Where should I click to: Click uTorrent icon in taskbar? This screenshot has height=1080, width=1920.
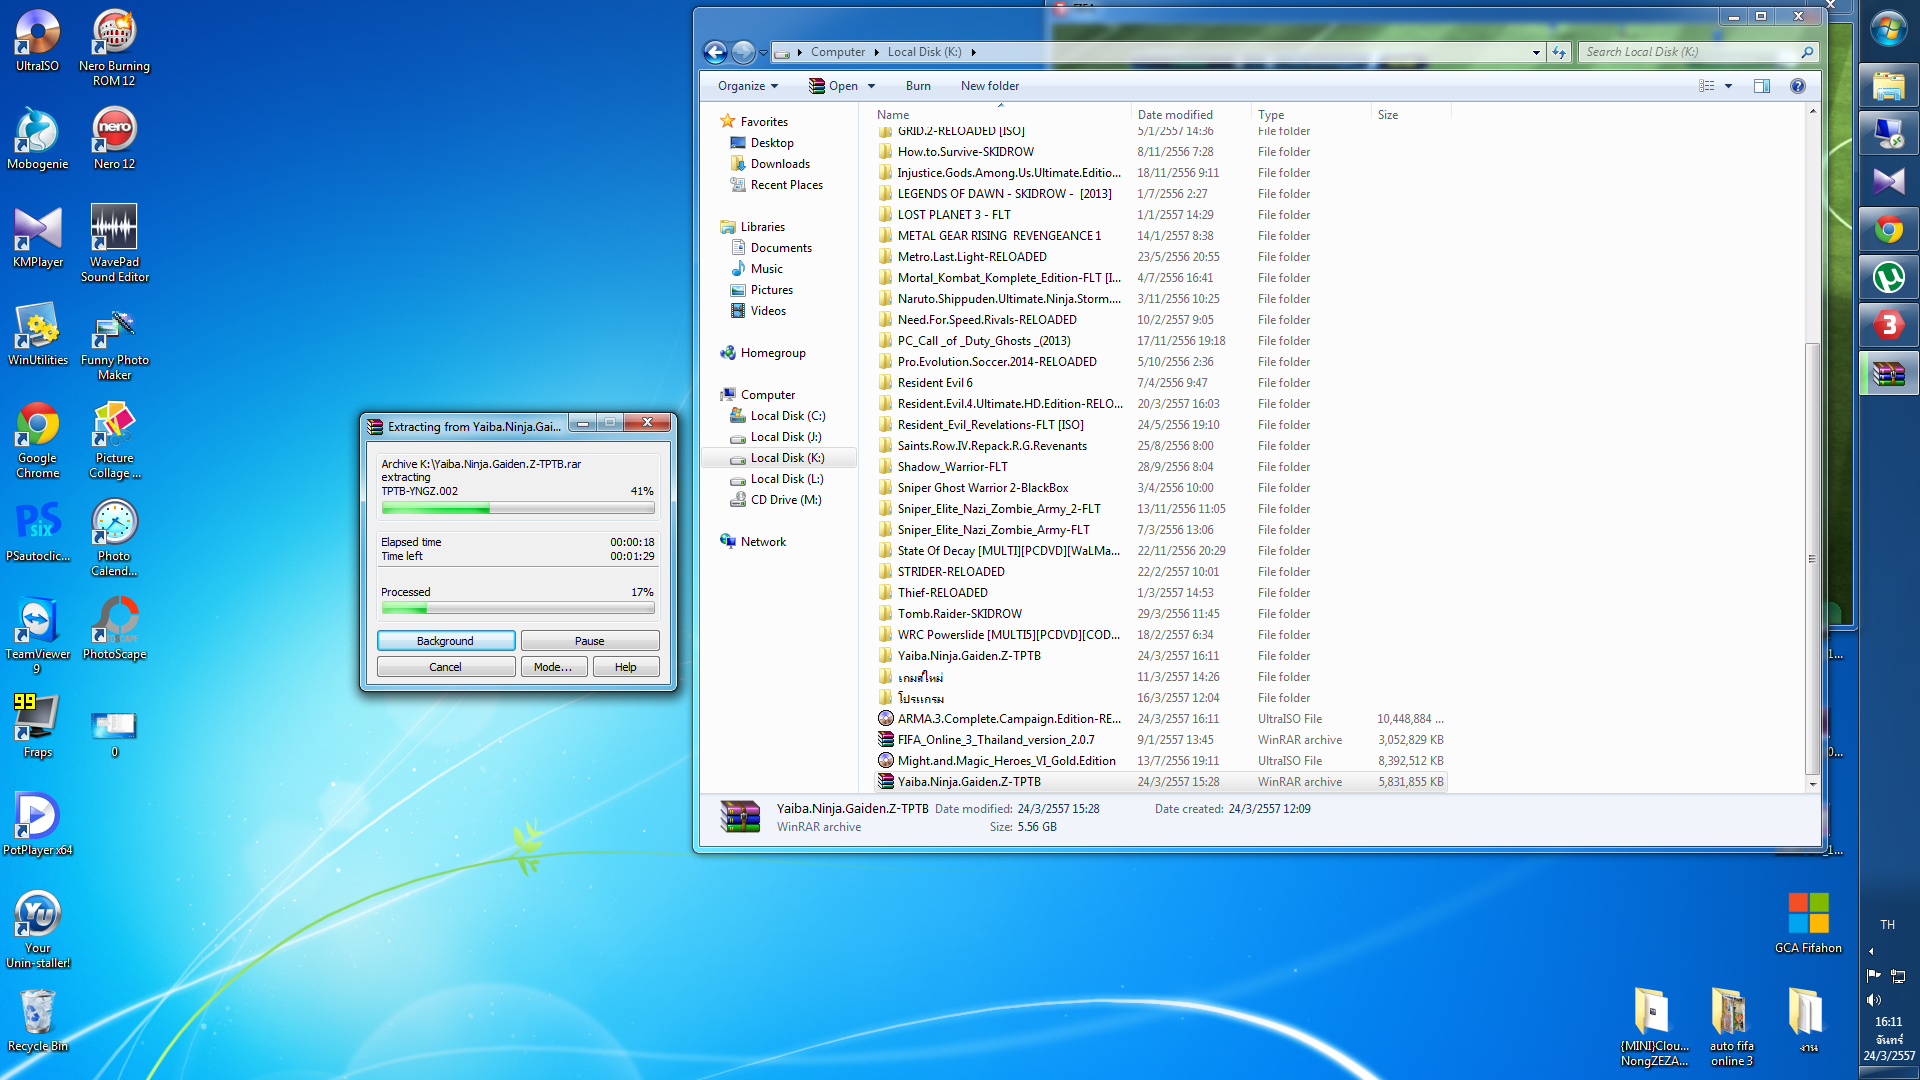click(1888, 278)
